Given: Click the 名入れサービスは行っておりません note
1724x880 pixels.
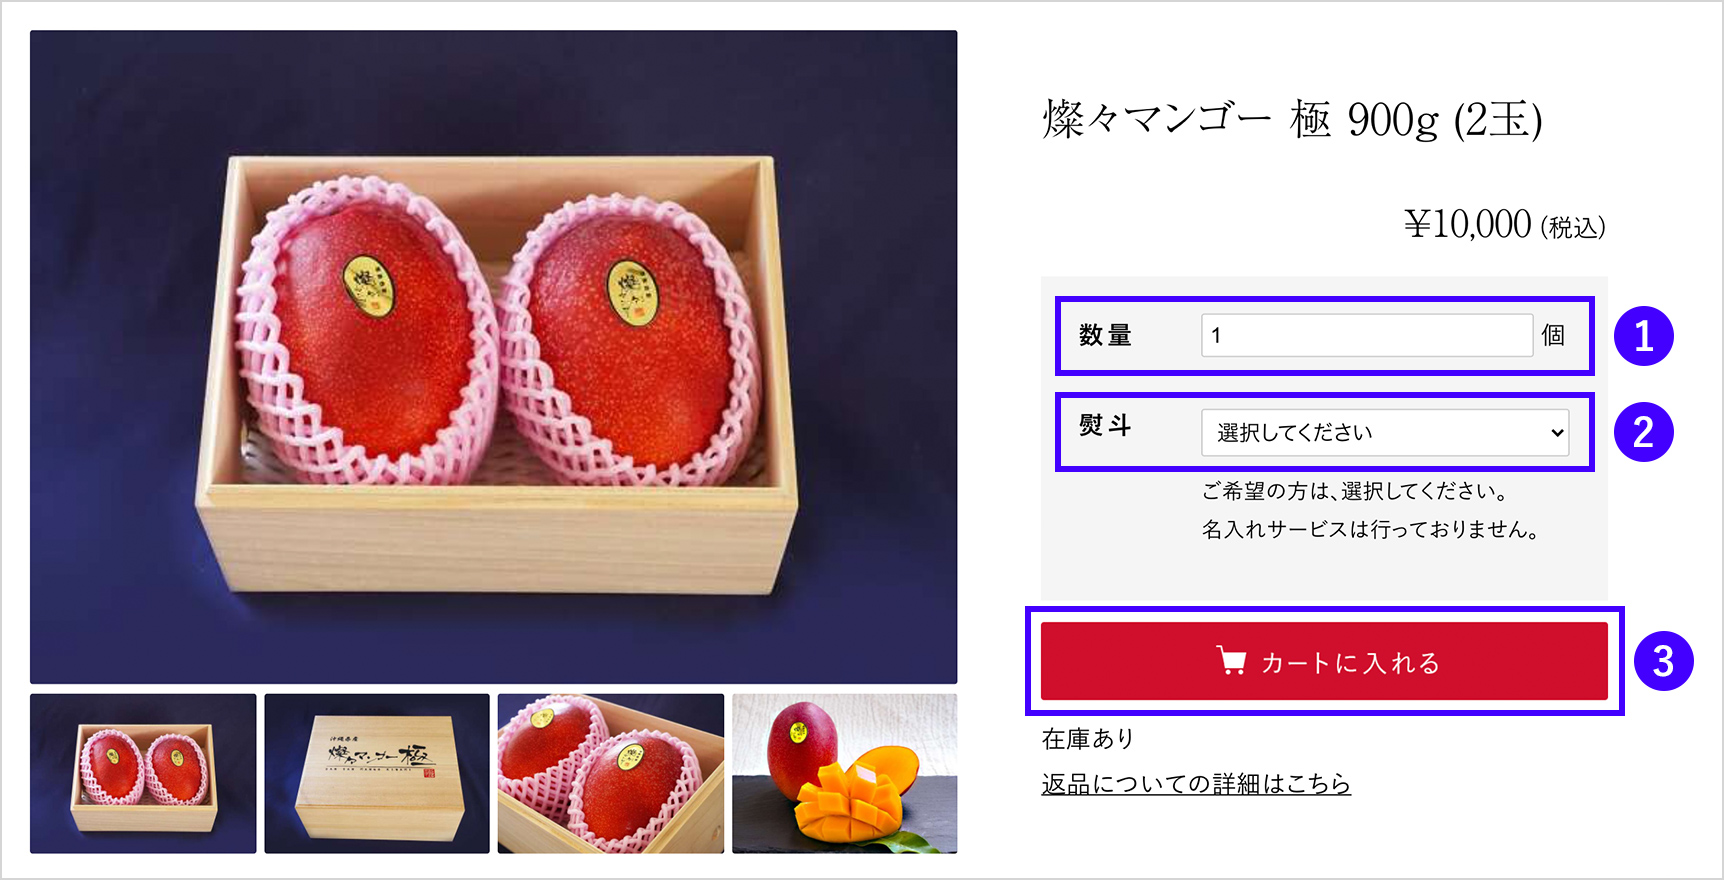Looking at the screenshot, I should 1370,530.
